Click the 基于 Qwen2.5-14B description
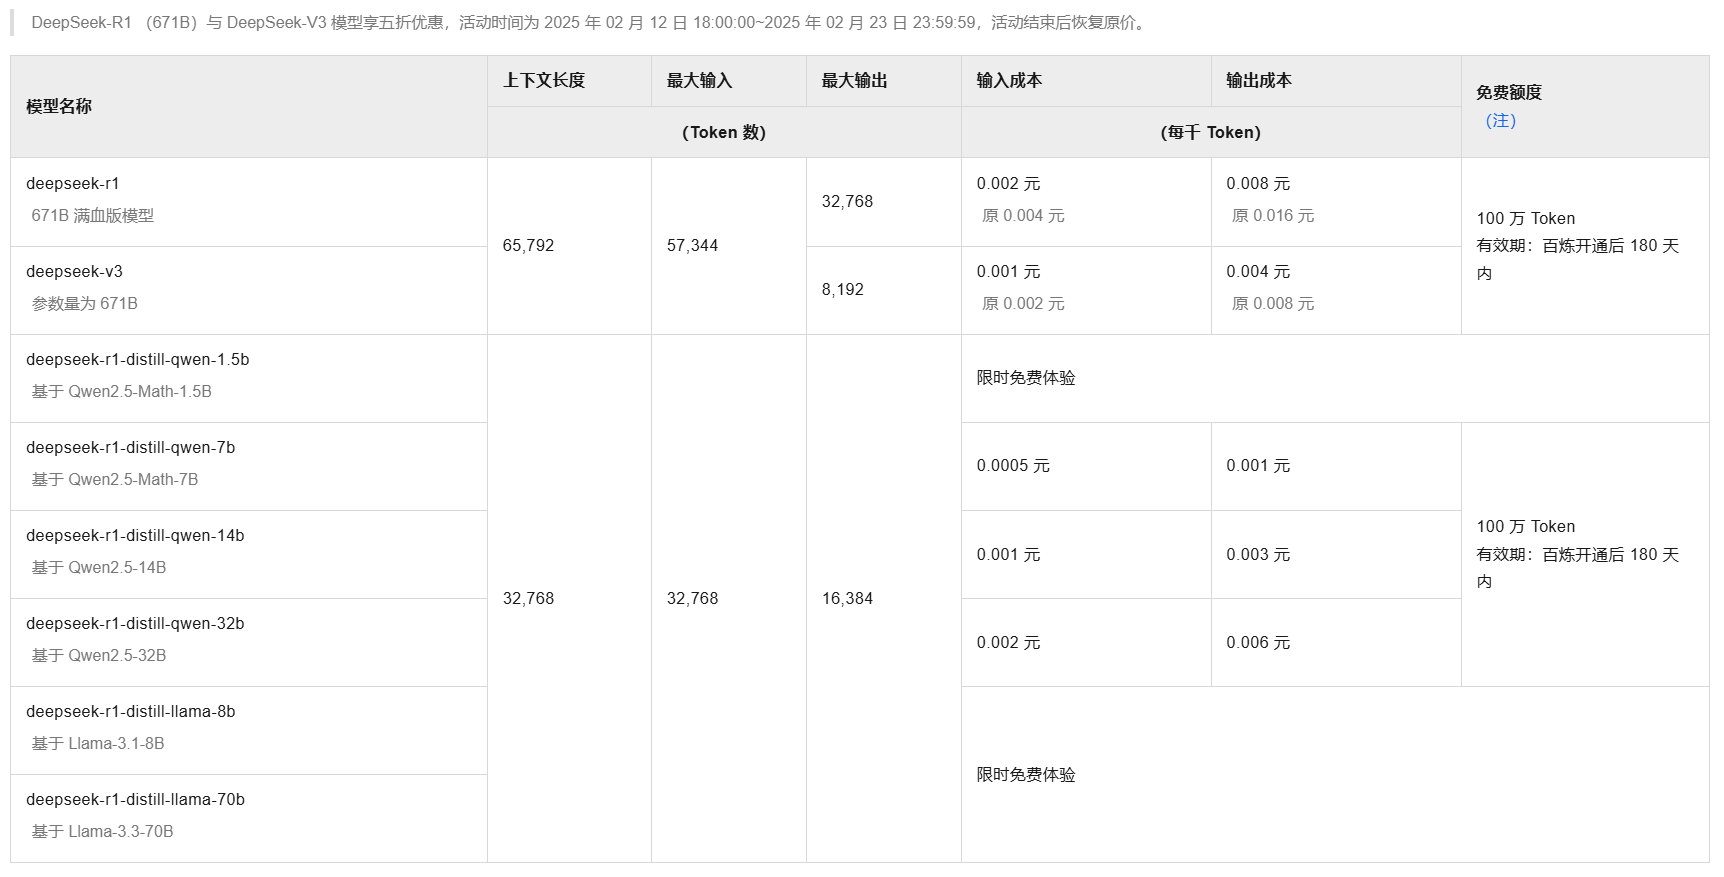1724x877 pixels. tap(99, 567)
